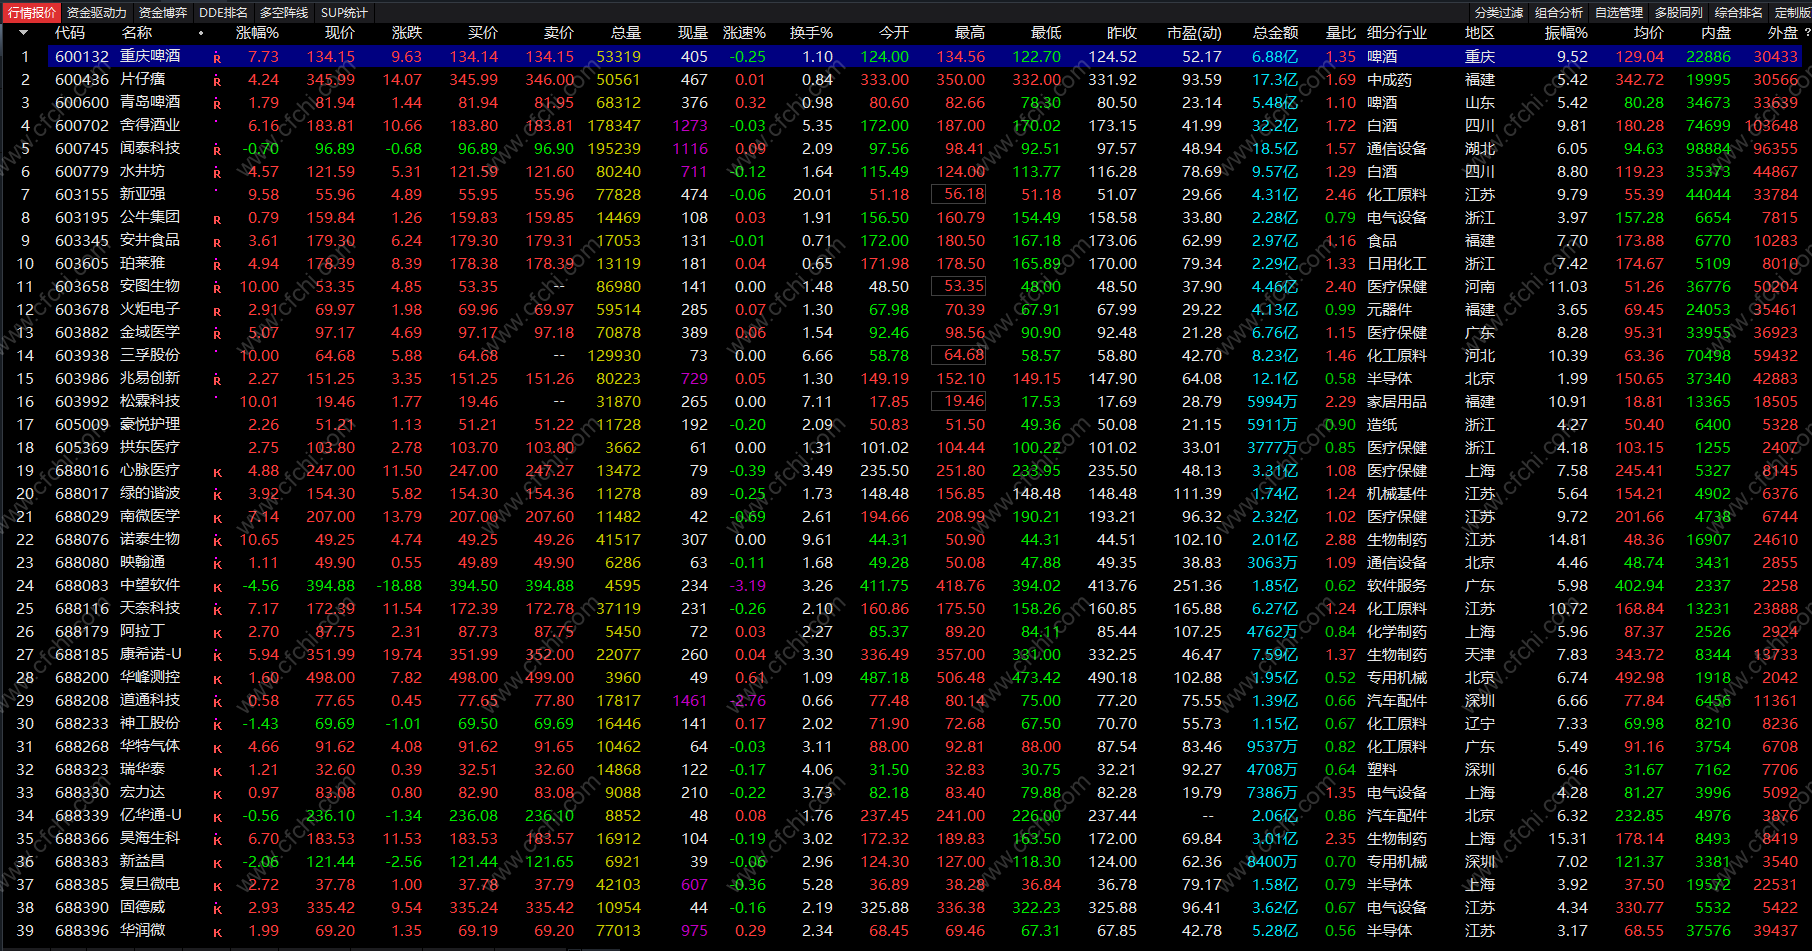
Task: Click stock code 603938
Action: [82, 356]
